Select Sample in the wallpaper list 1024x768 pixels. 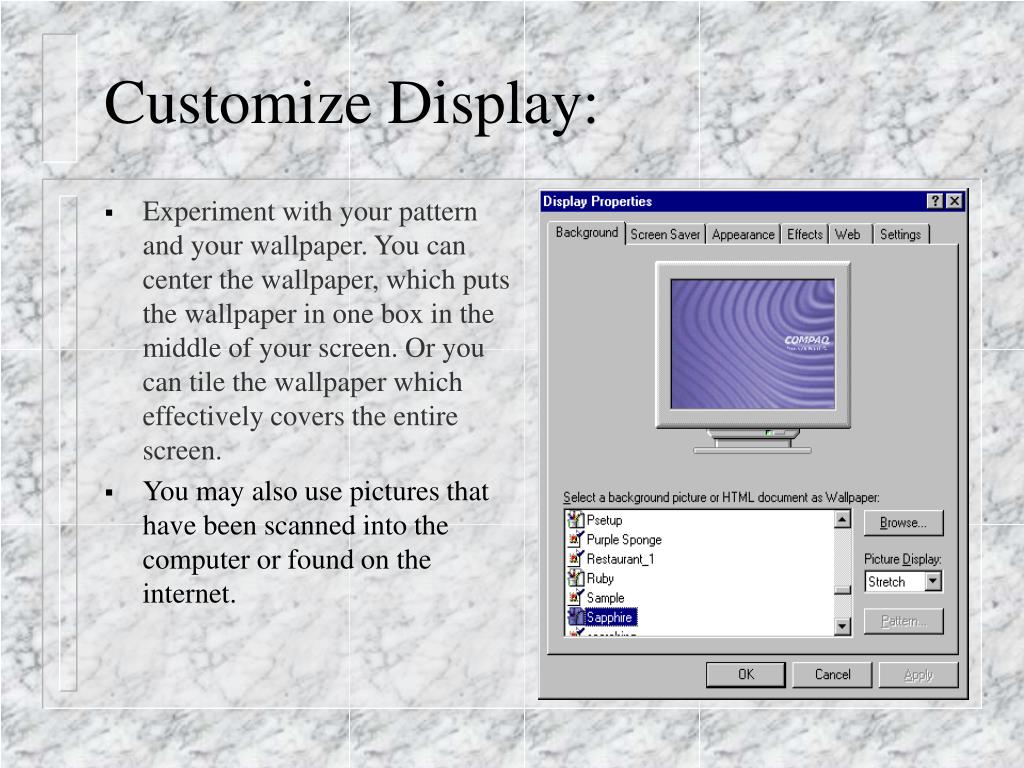[605, 598]
